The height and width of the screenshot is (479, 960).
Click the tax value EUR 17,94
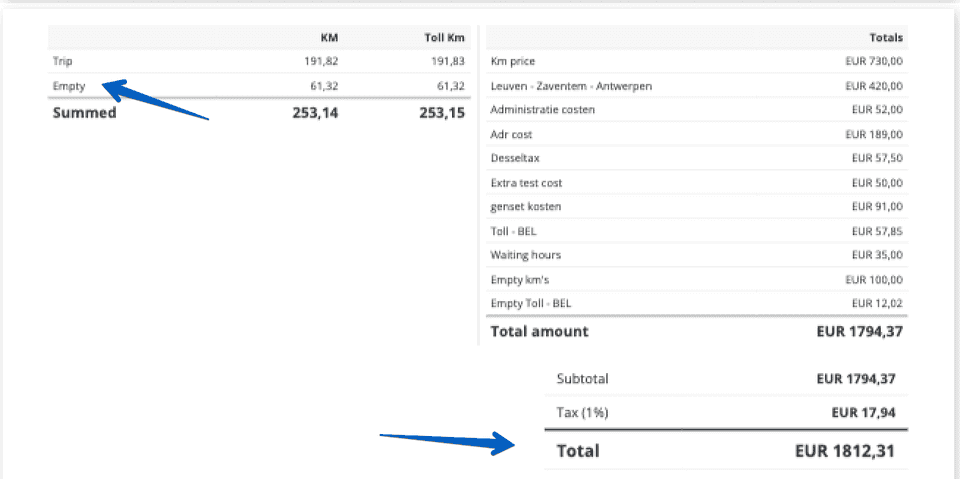(x=863, y=413)
